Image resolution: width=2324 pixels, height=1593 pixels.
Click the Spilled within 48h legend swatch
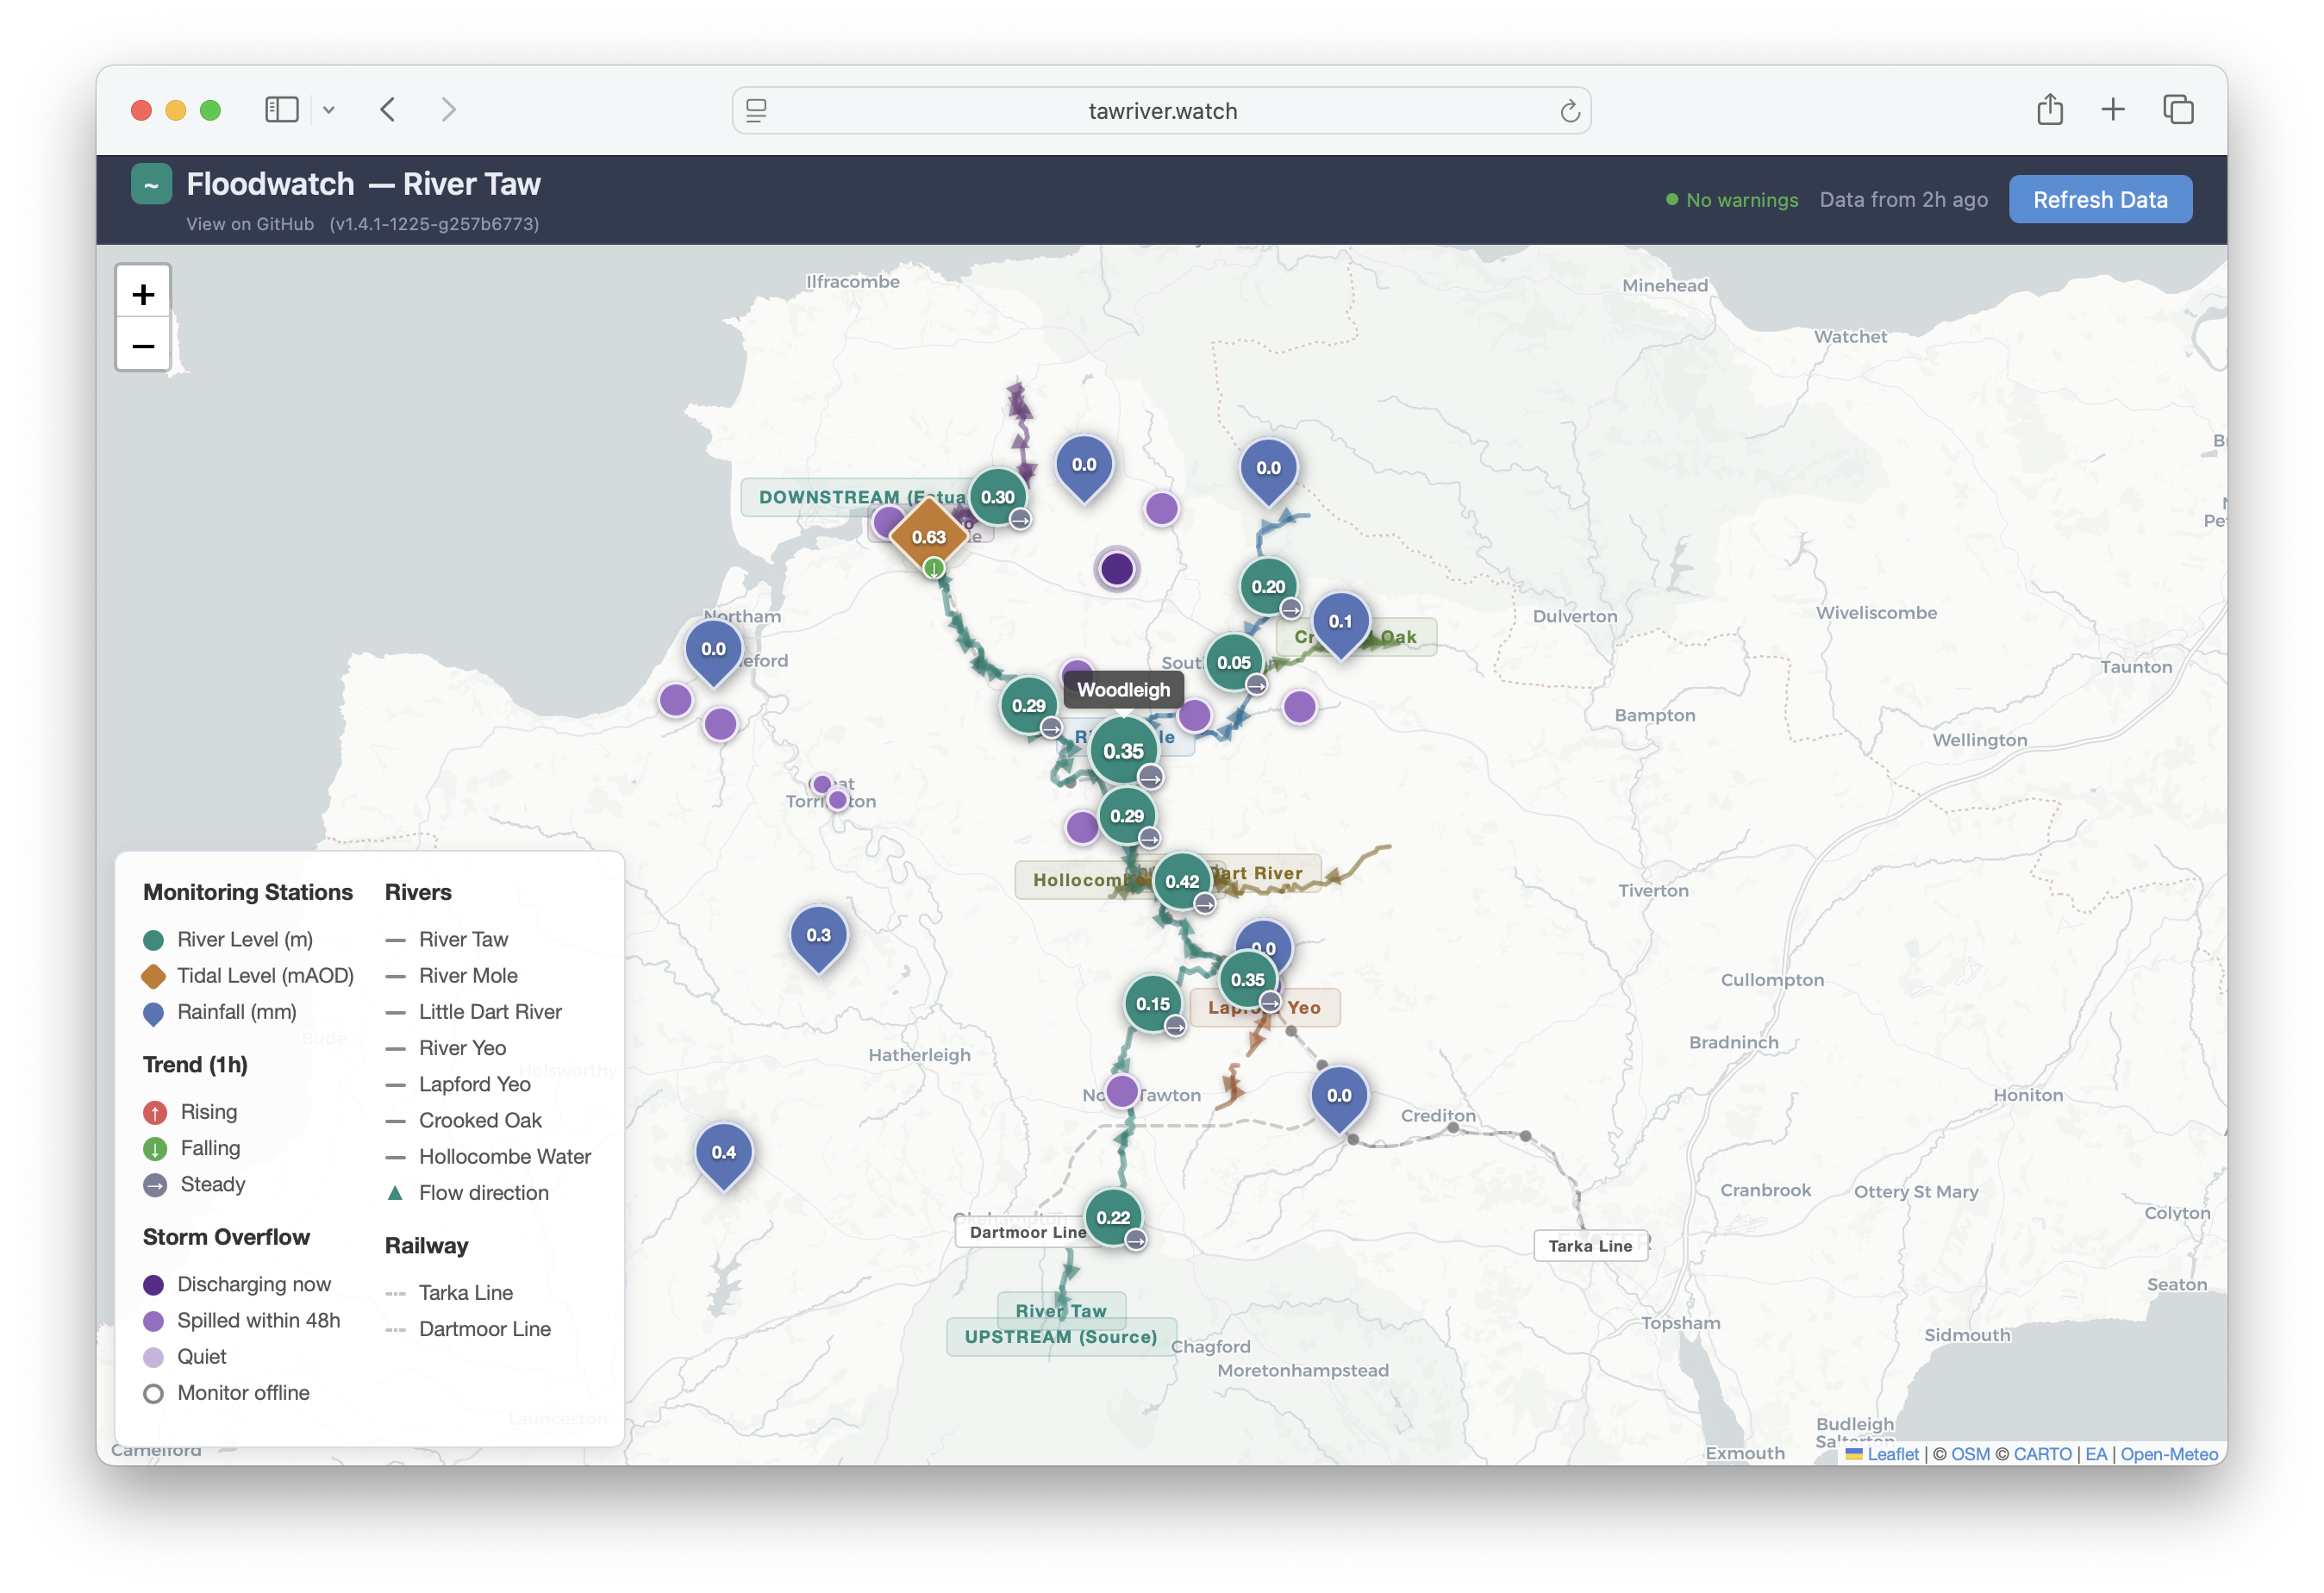click(x=153, y=1321)
